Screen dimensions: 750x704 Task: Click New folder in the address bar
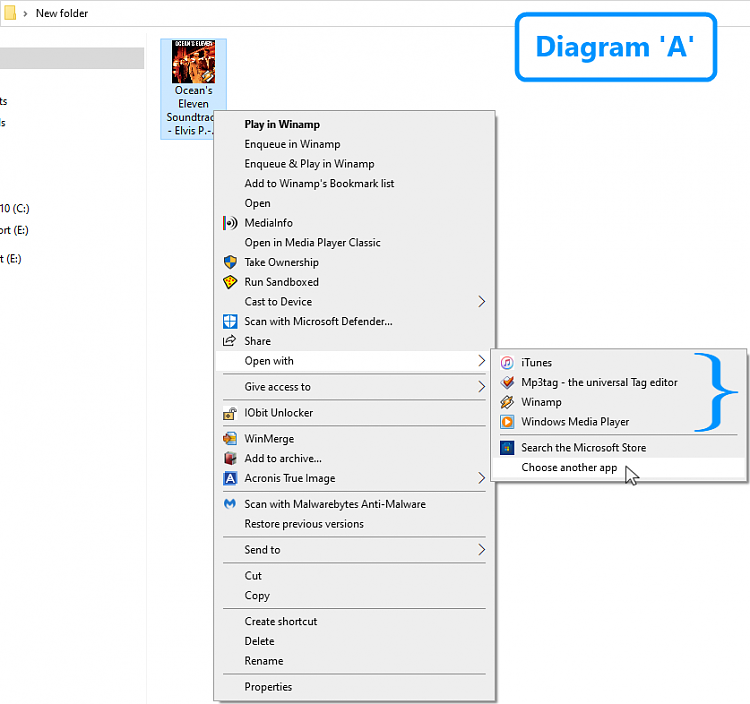pyautogui.click(x=62, y=13)
